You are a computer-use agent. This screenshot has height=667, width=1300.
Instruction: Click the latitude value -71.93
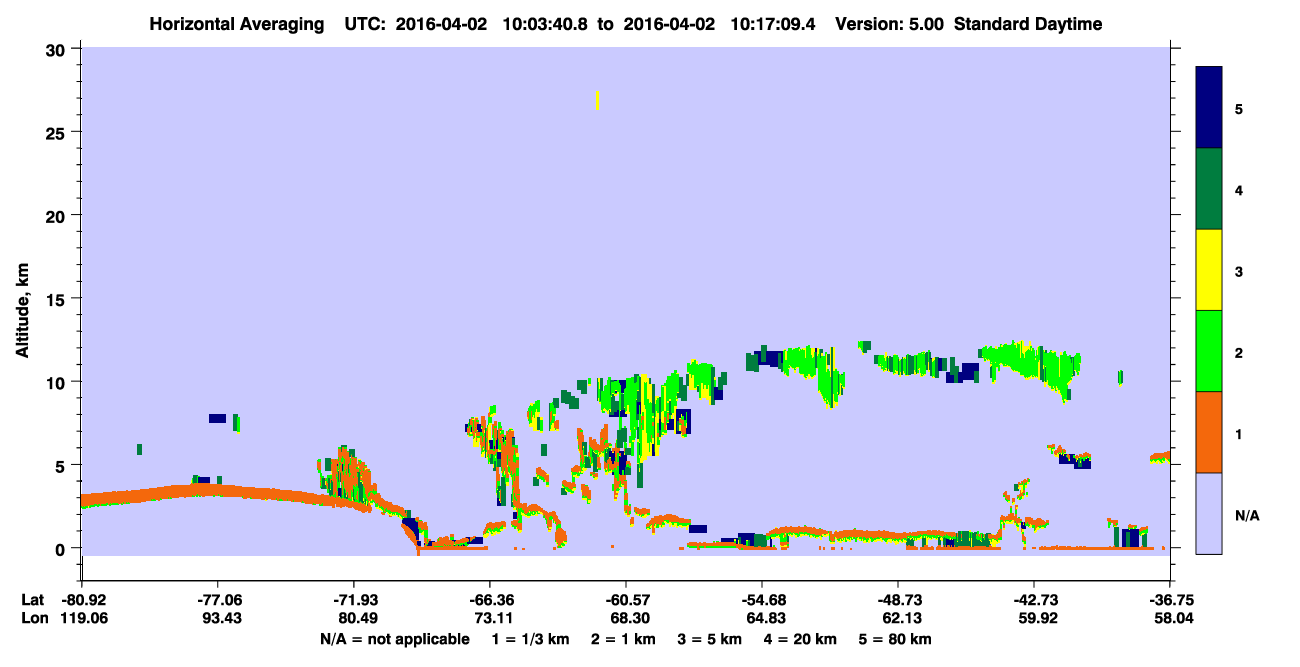pos(354,600)
